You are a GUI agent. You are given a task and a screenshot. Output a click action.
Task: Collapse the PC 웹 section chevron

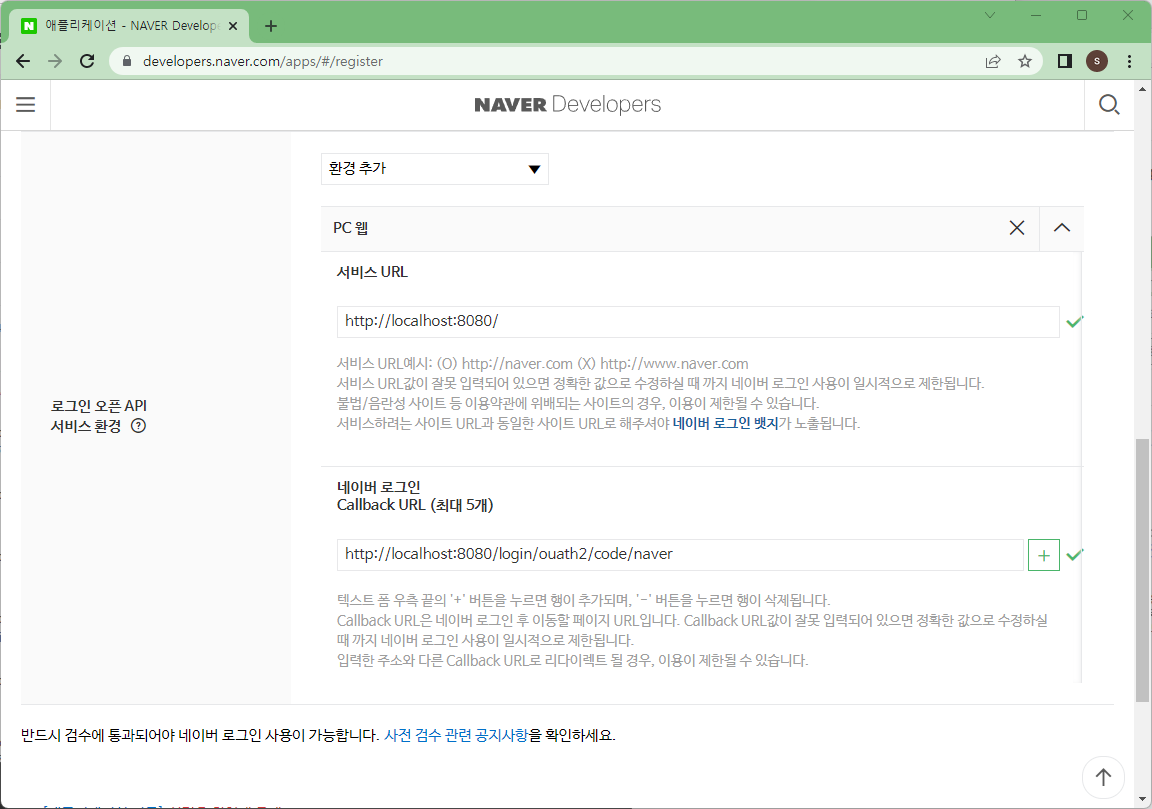(1062, 228)
